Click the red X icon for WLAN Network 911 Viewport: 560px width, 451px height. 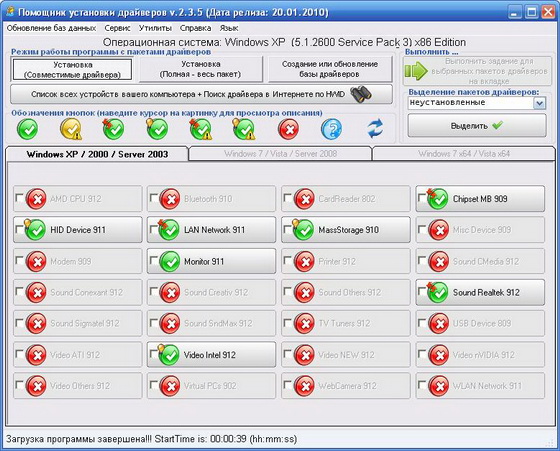click(439, 386)
